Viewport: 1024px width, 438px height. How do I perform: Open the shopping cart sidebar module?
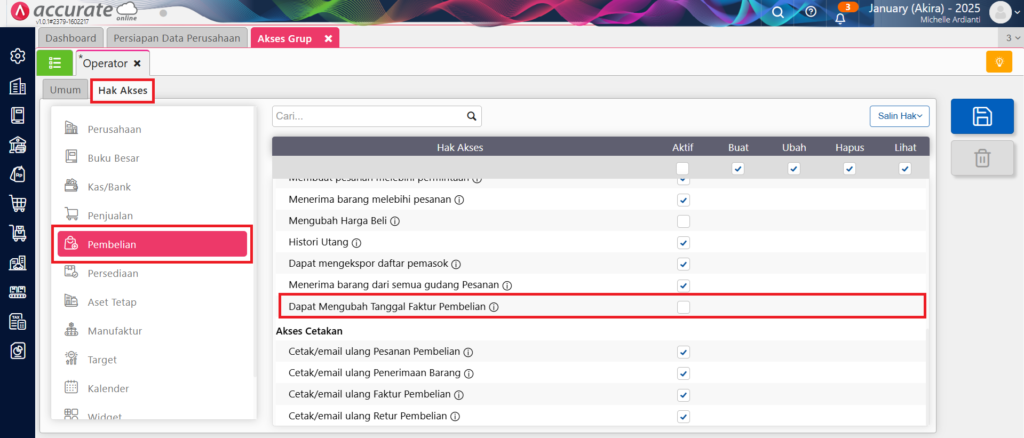(17, 204)
